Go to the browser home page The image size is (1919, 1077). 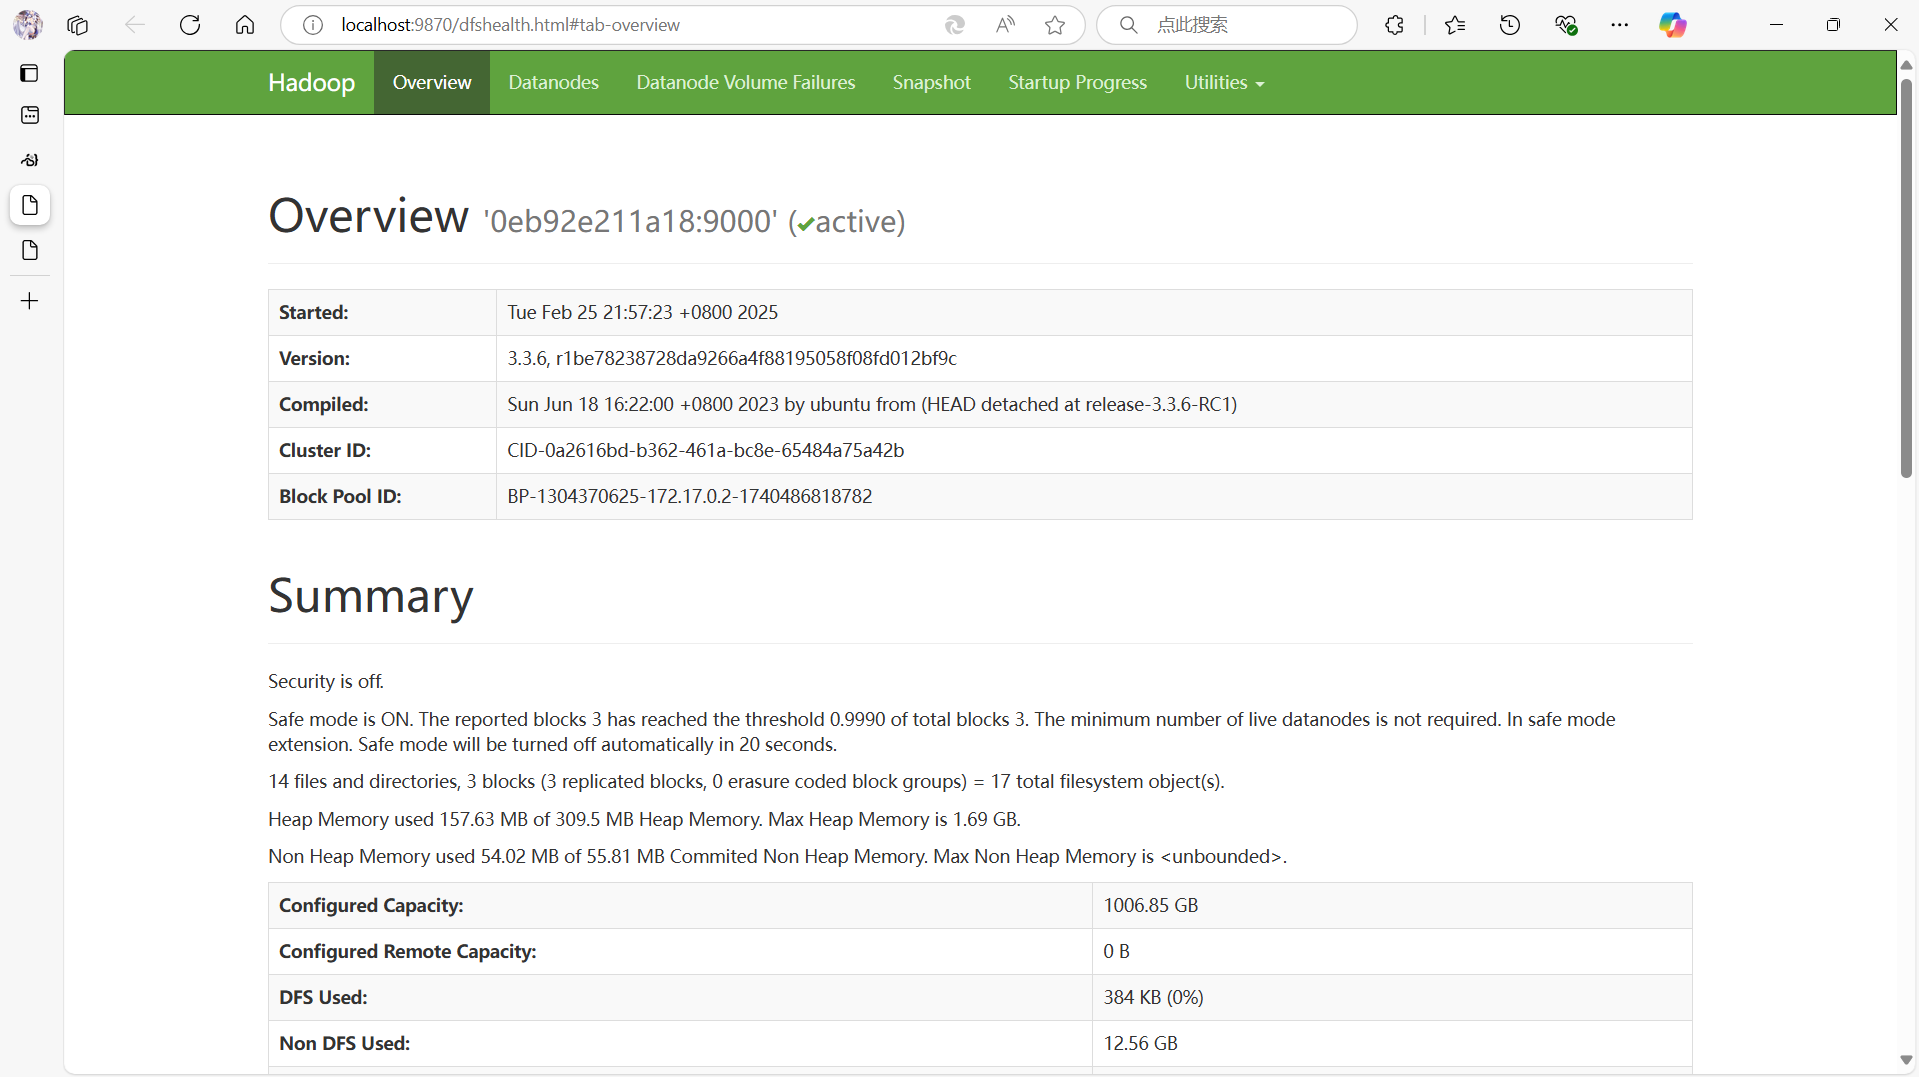(245, 25)
